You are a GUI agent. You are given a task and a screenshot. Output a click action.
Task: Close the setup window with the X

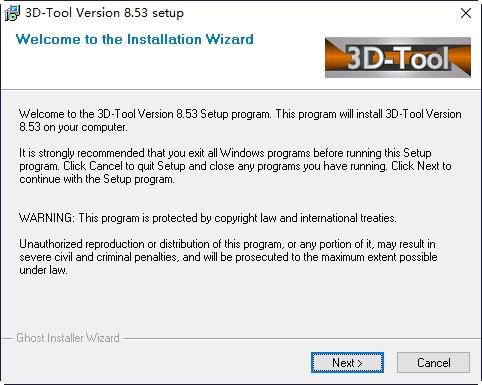pos(465,13)
